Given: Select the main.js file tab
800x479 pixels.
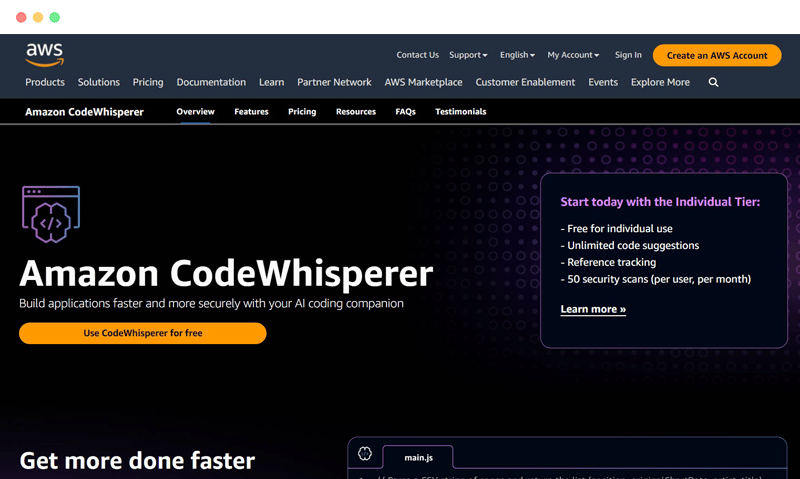Looking at the screenshot, I should click(x=418, y=458).
